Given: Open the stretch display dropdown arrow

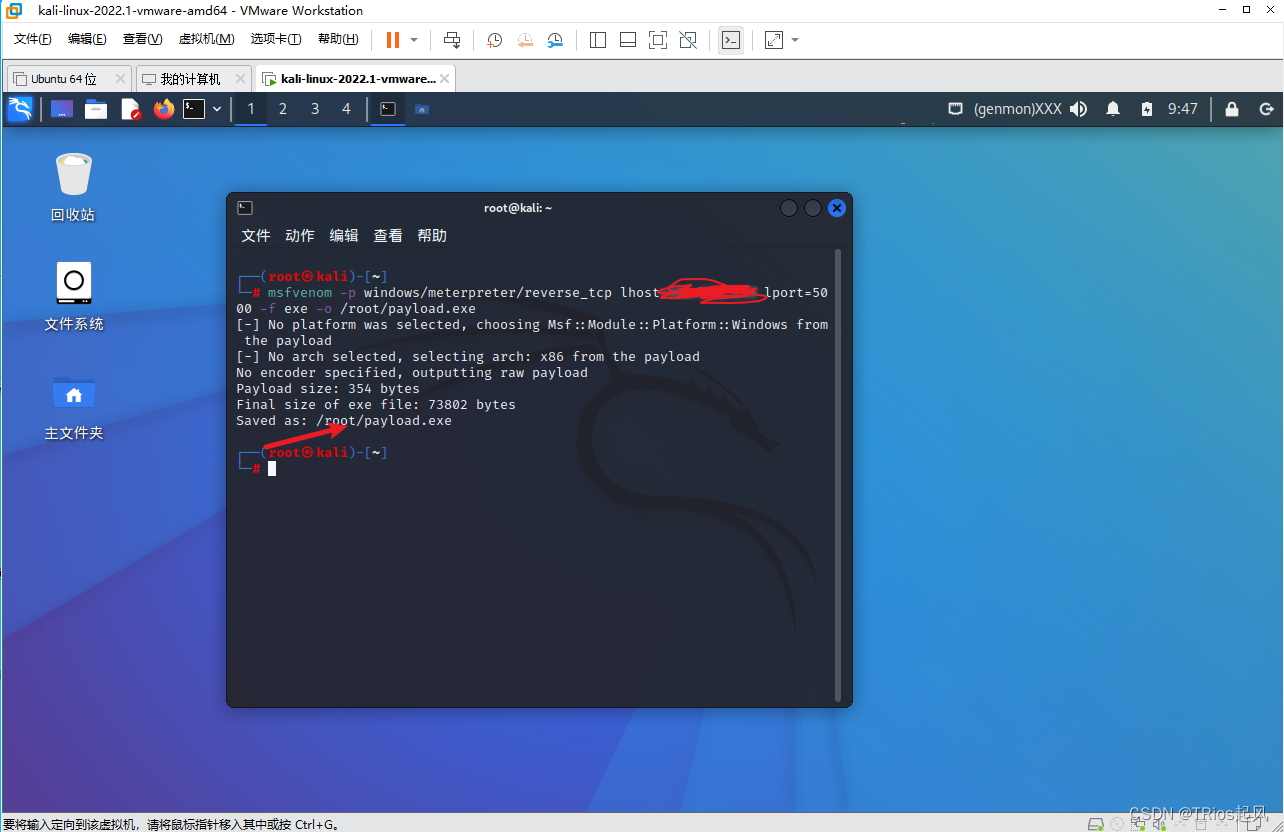Looking at the screenshot, I should click(795, 40).
